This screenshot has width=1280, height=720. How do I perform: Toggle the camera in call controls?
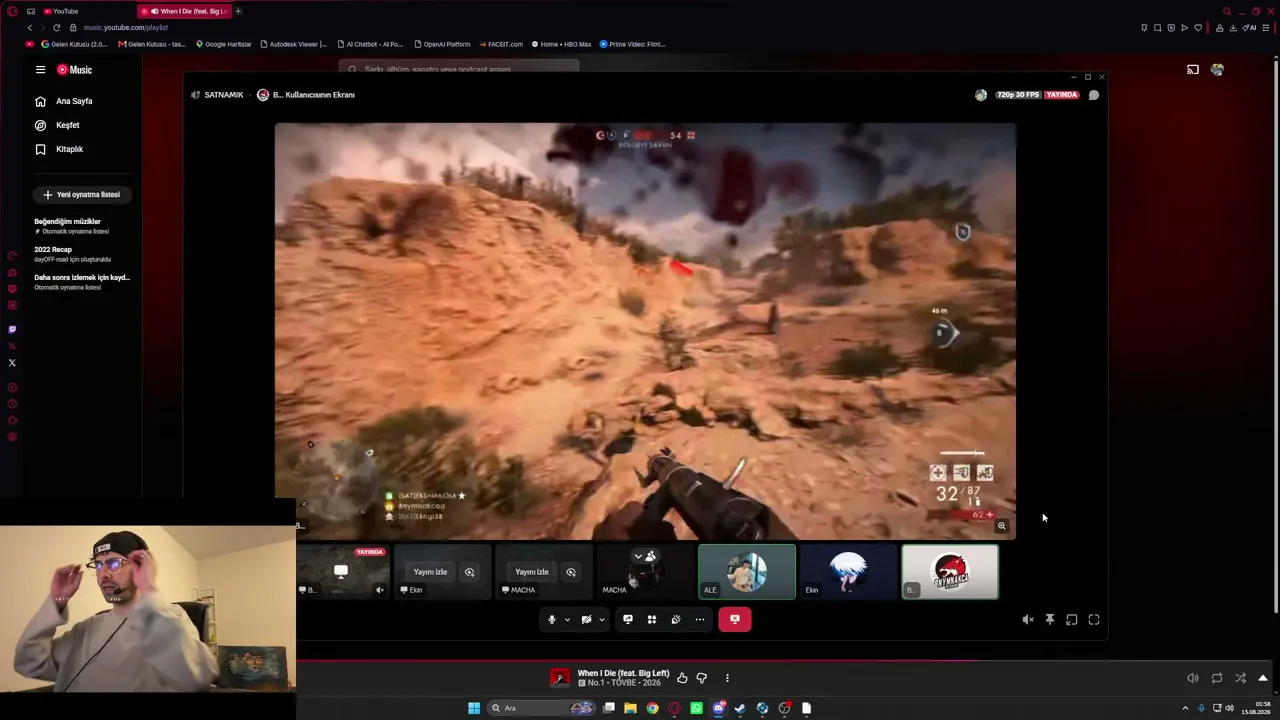586,619
